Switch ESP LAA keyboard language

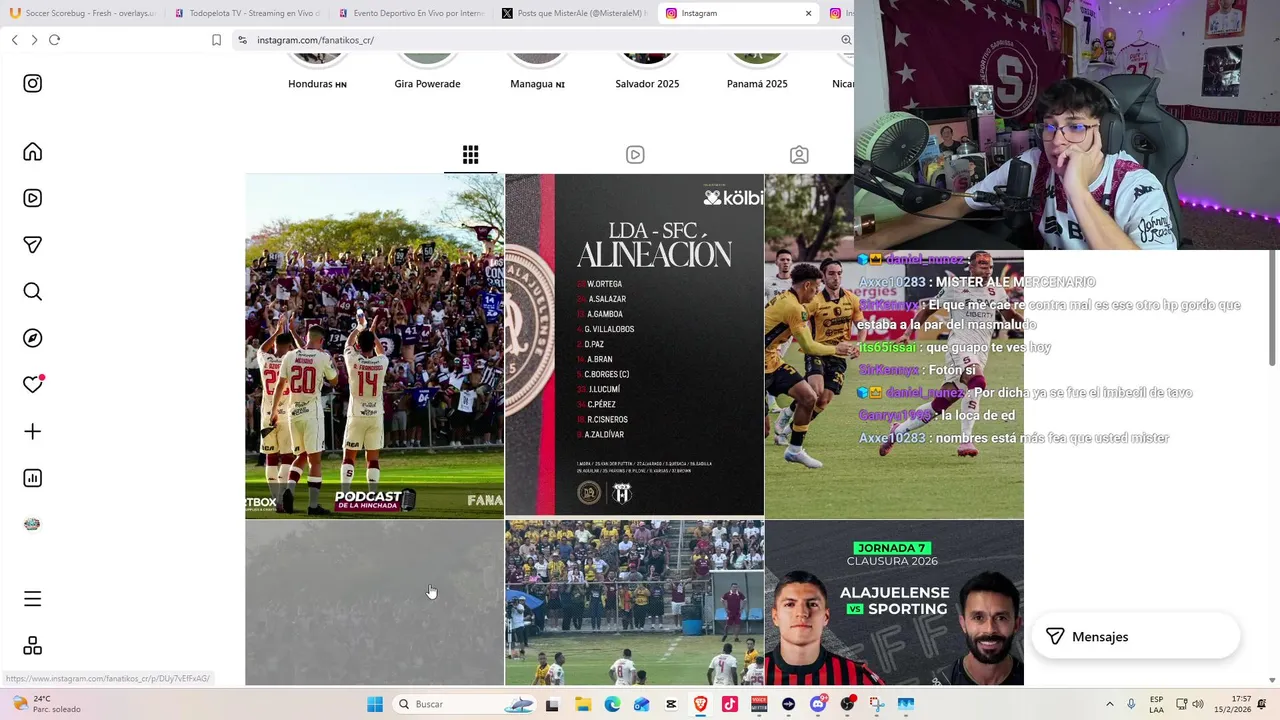click(1156, 704)
